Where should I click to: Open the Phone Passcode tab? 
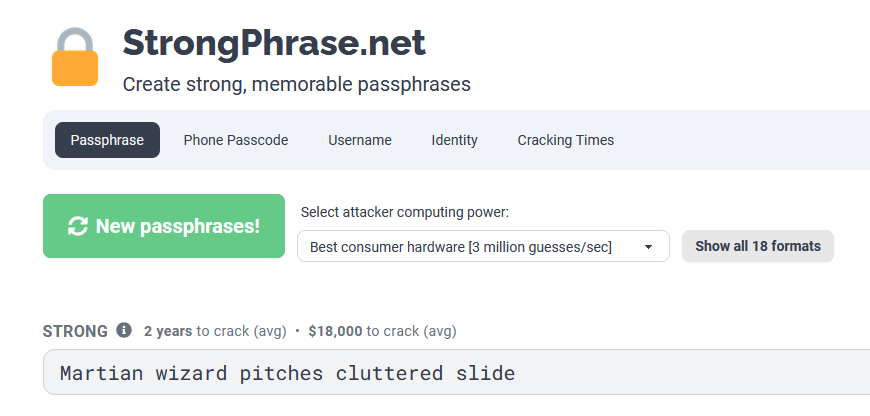tap(236, 140)
